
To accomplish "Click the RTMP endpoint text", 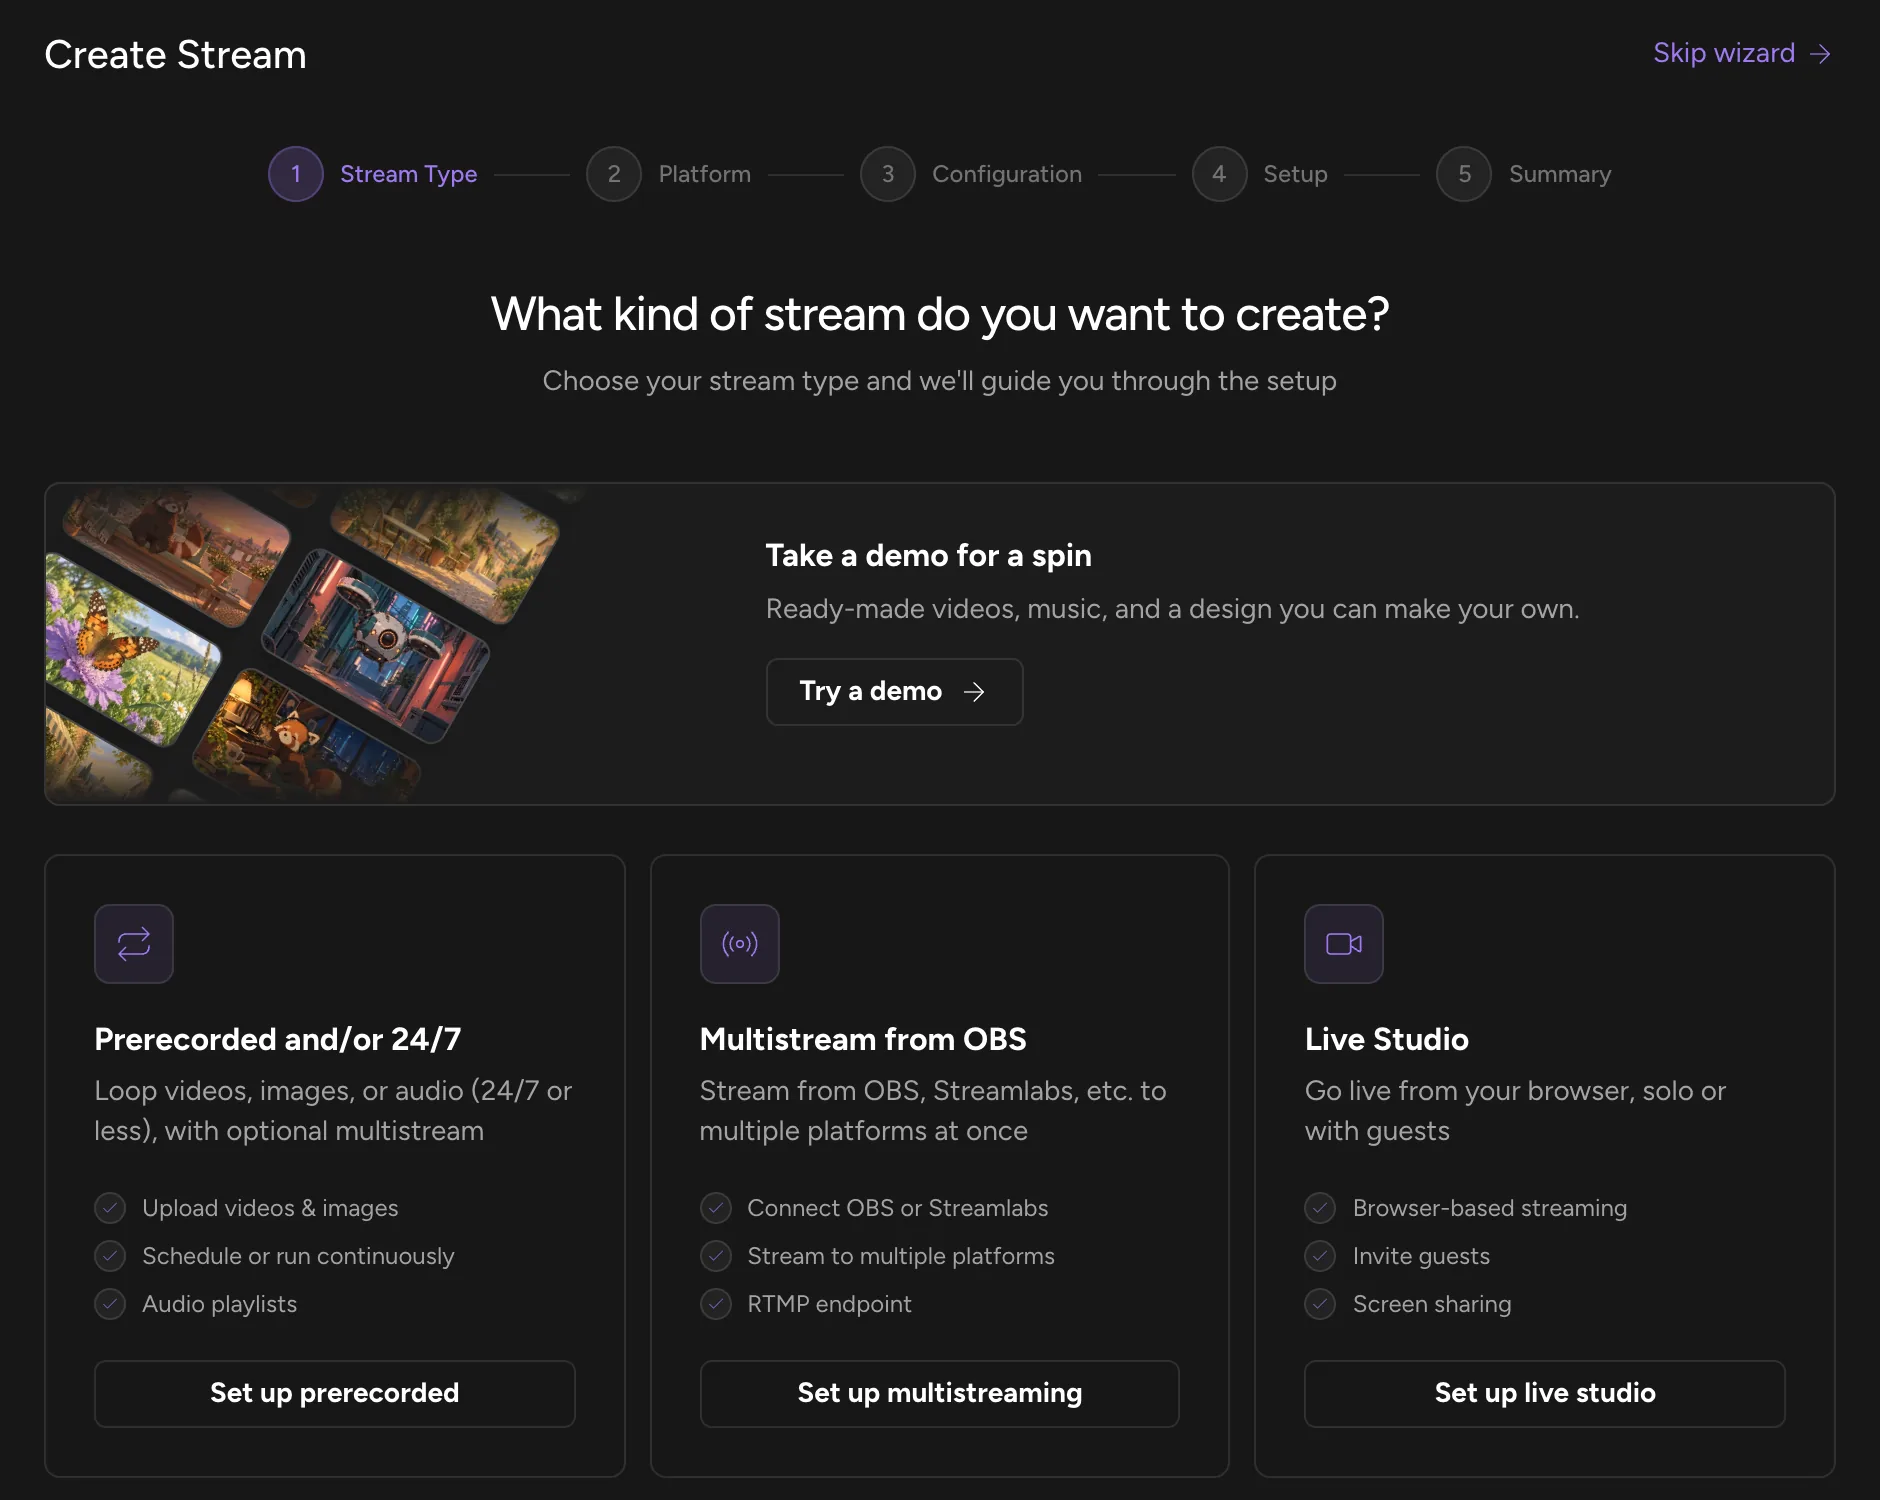I will [x=830, y=1304].
